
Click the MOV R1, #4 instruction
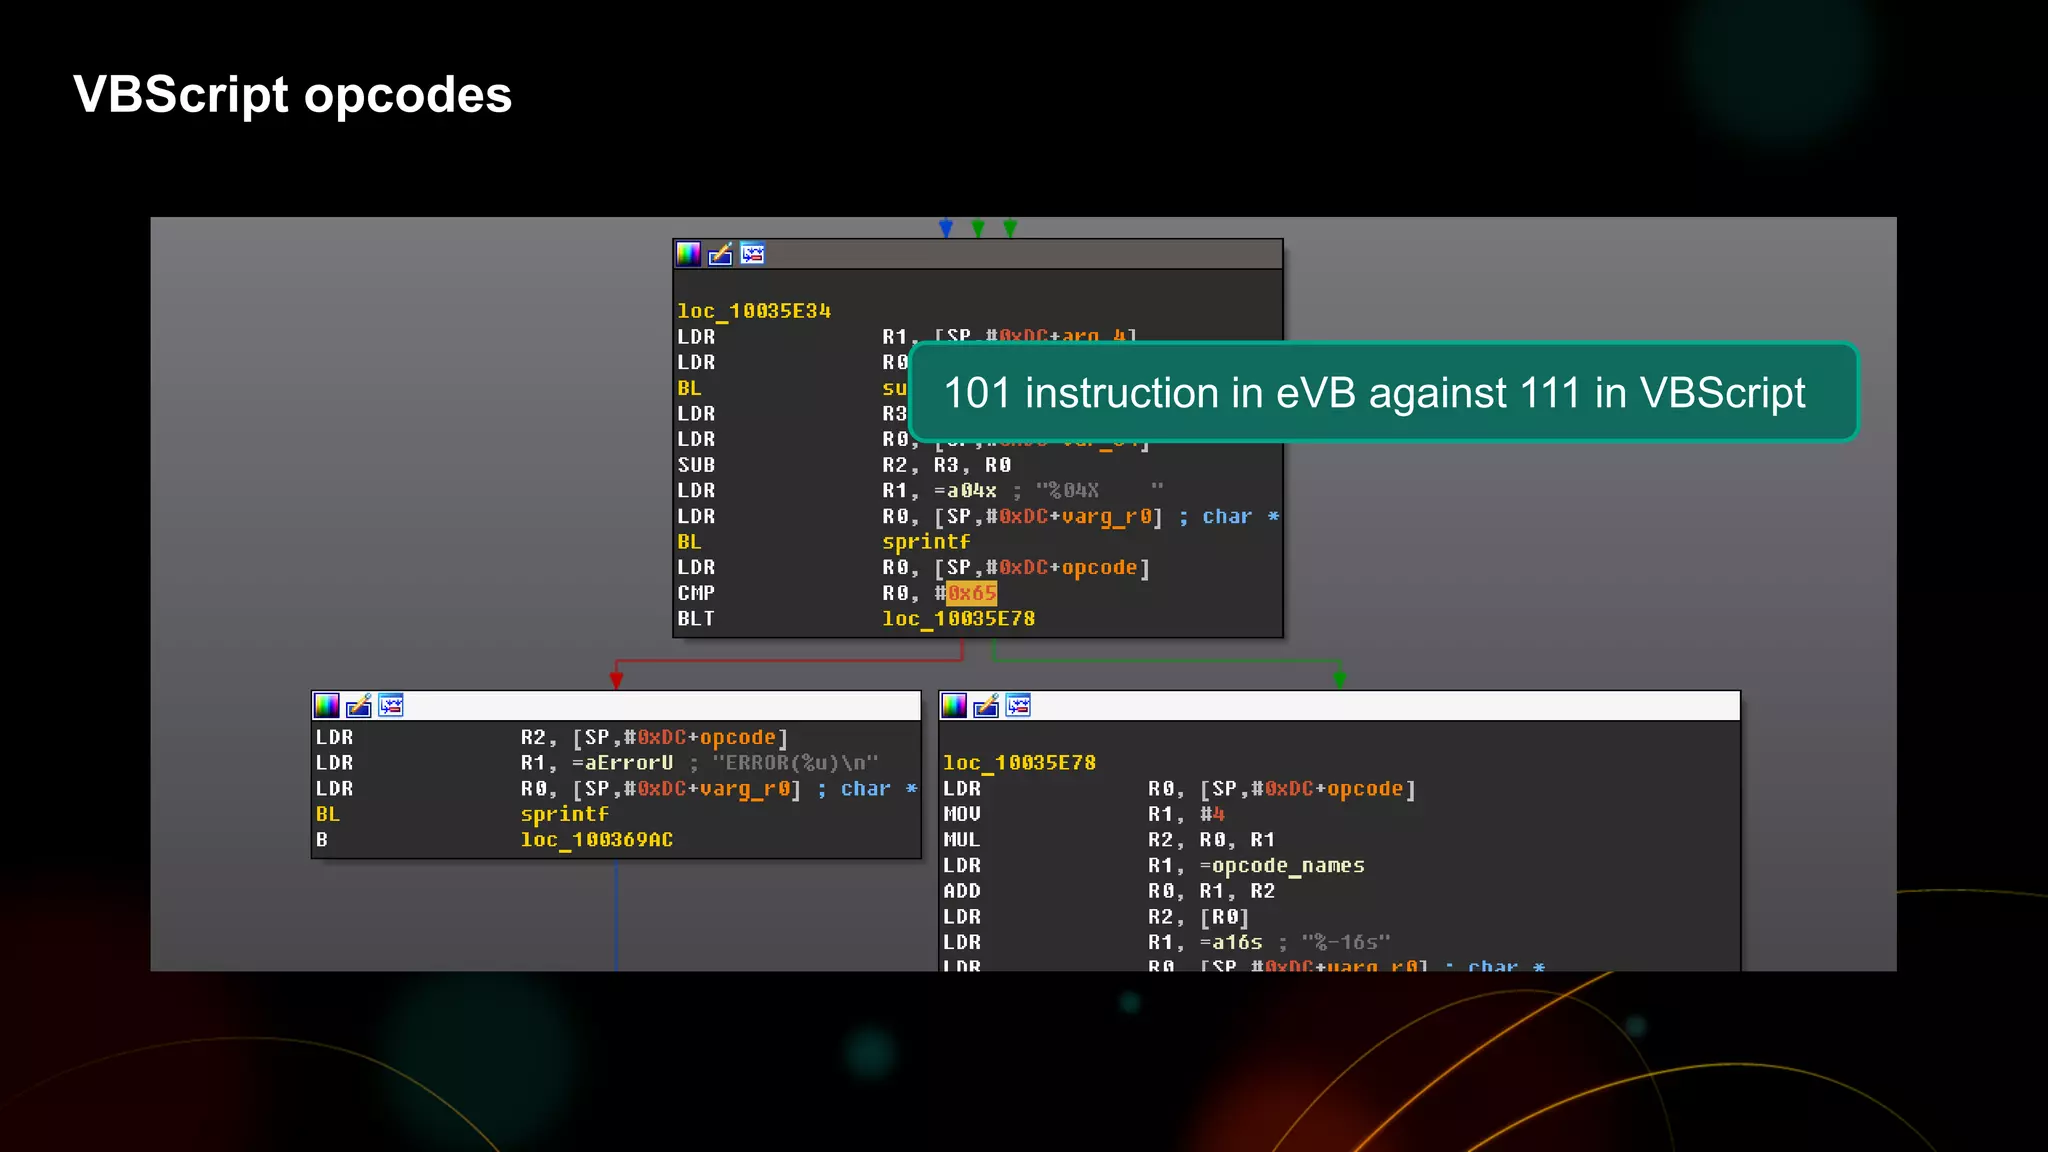[1084, 815]
